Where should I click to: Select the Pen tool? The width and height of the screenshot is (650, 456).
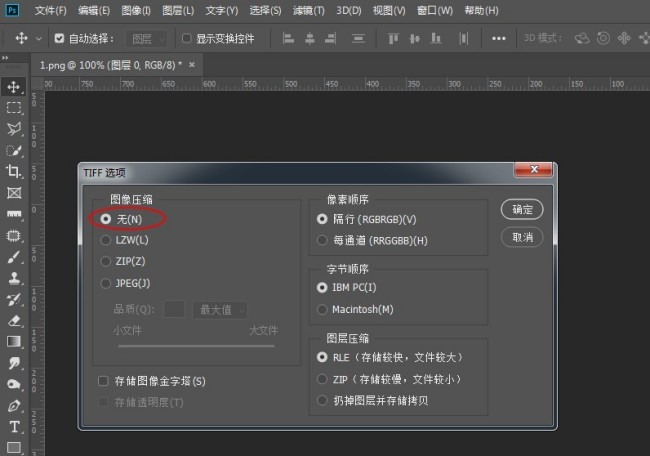(x=14, y=405)
